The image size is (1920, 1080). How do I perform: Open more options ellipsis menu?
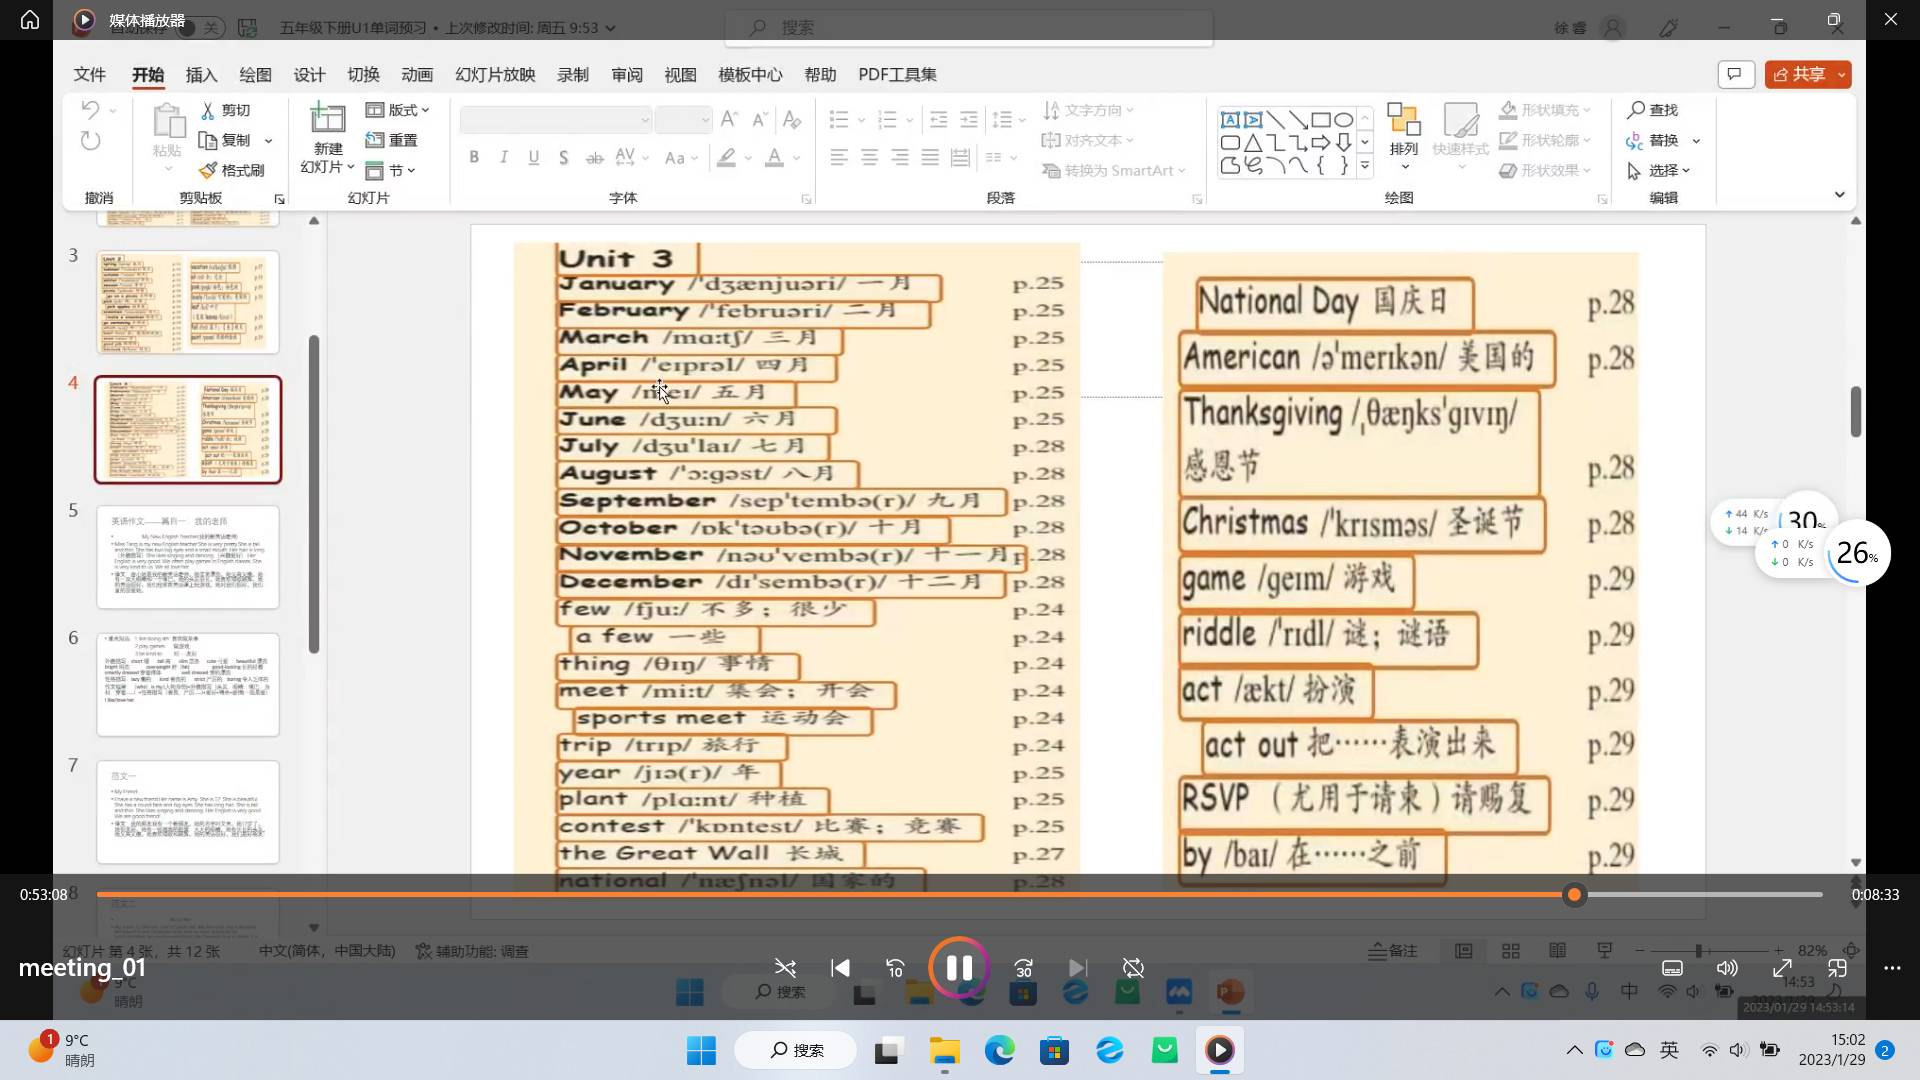1892,968
